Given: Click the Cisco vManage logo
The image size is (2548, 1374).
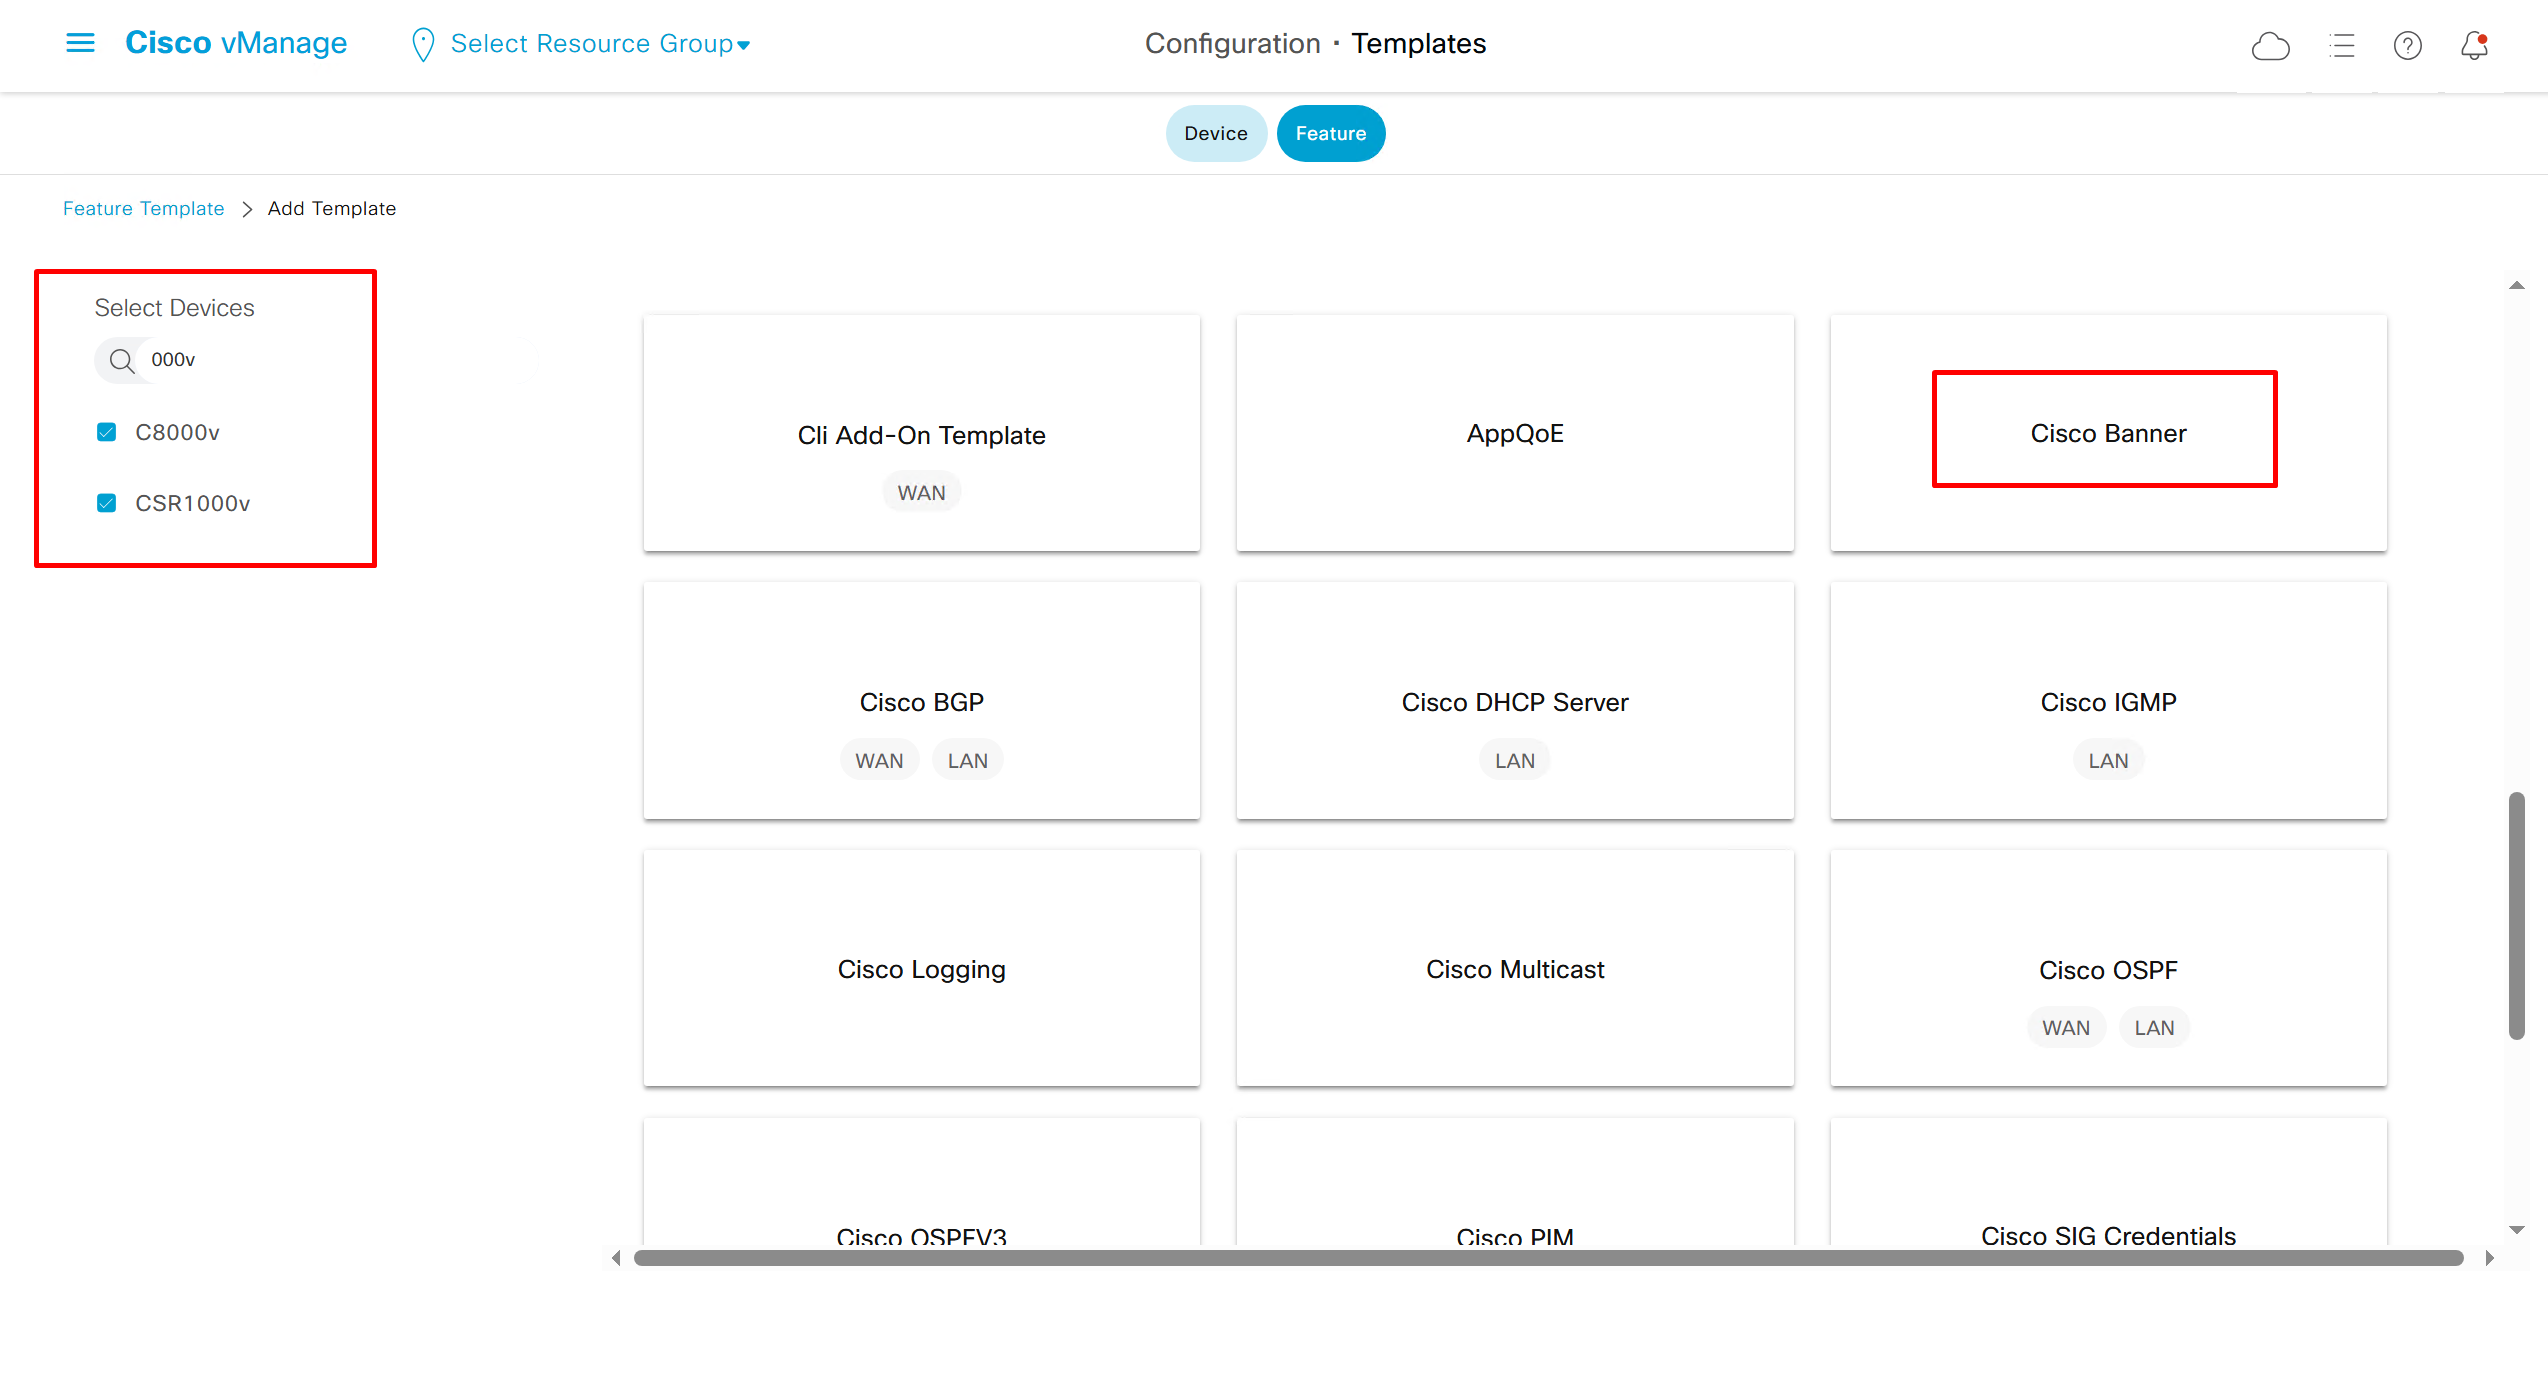Looking at the screenshot, I should click(236, 43).
